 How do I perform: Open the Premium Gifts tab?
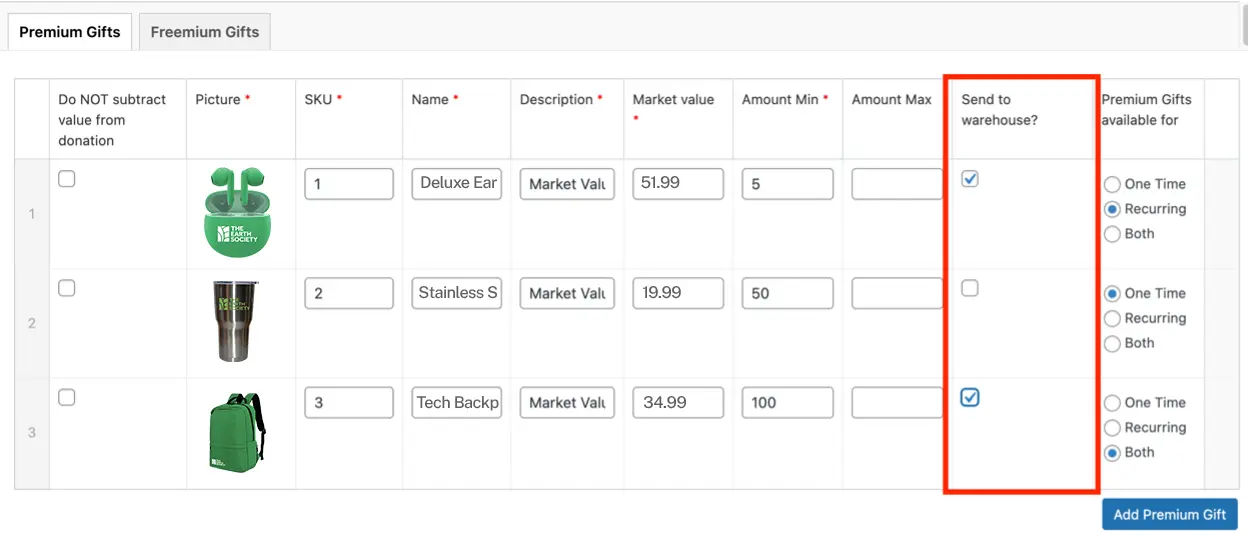point(70,32)
